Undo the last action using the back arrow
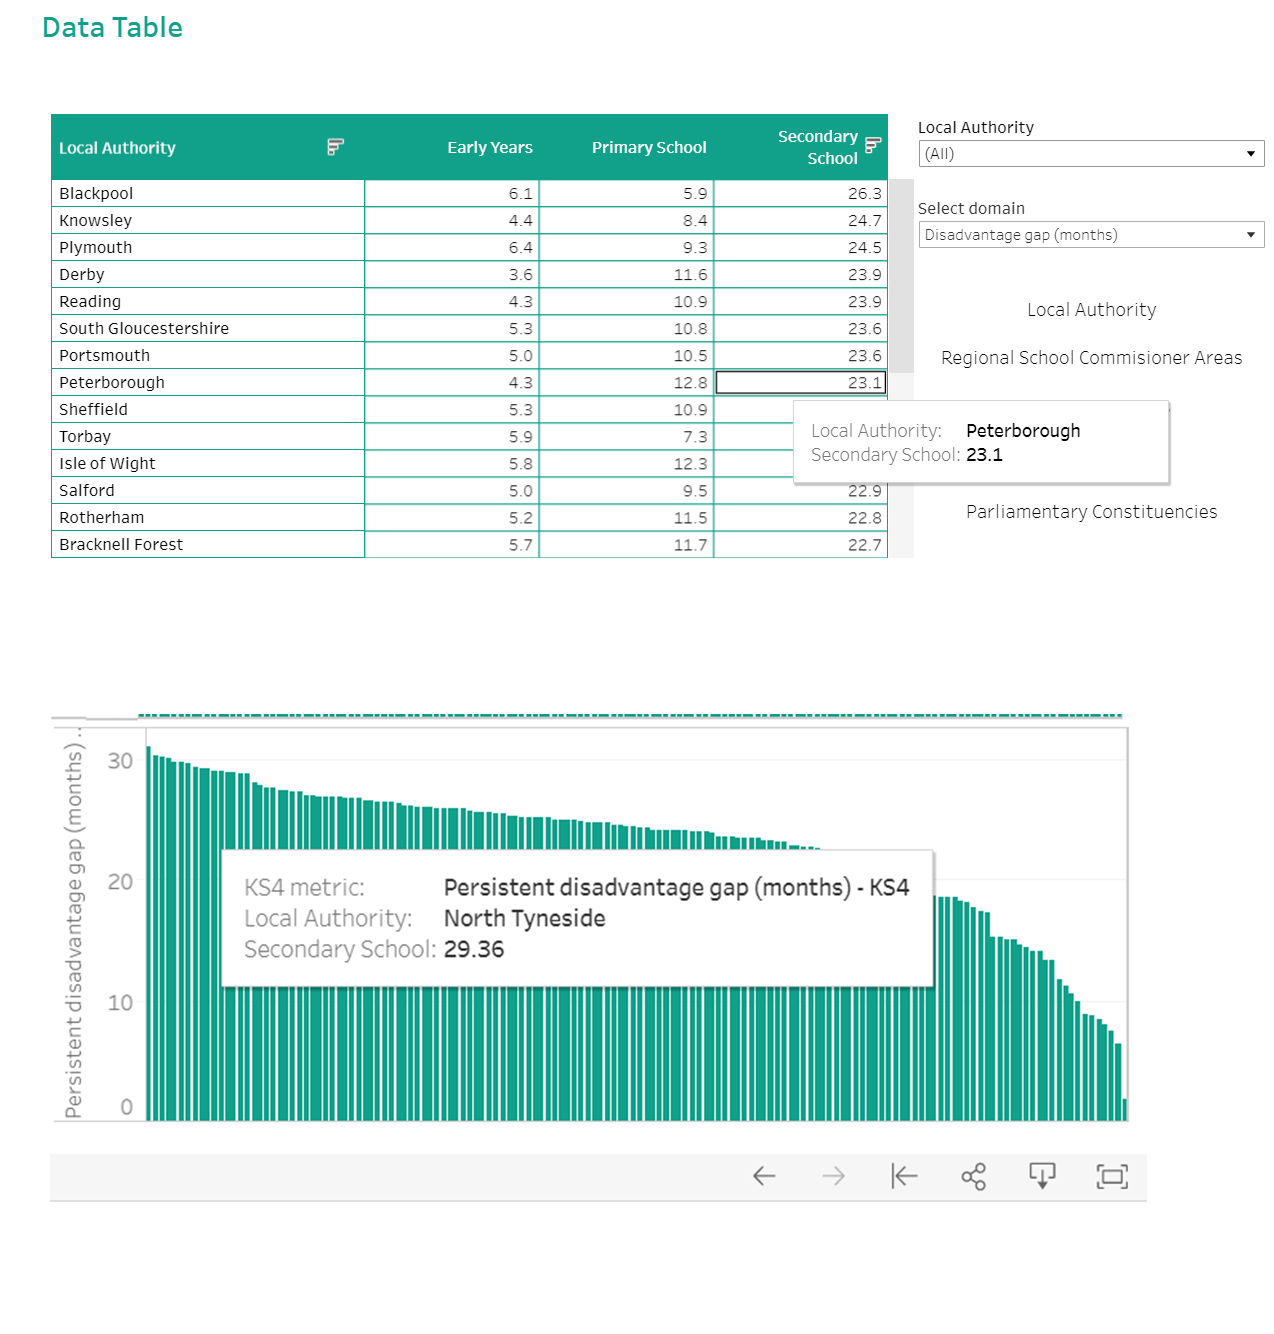This screenshot has height=1334, width=1274. [764, 1176]
